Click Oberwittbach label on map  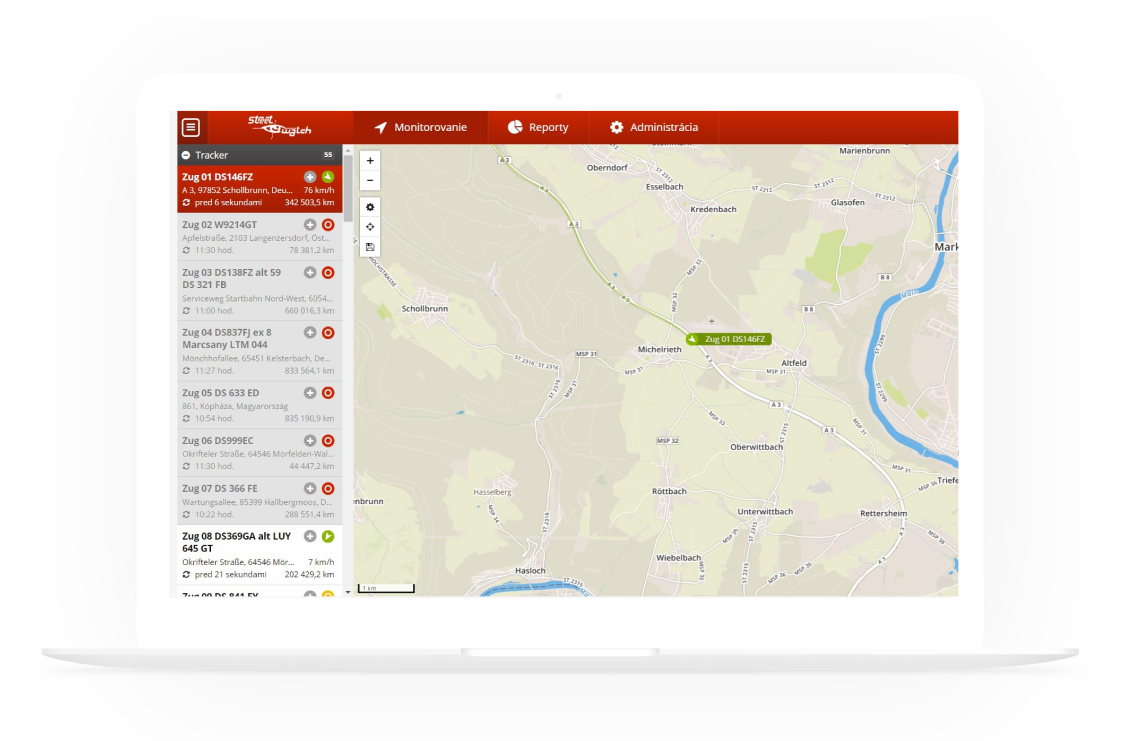(x=757, y=447)
